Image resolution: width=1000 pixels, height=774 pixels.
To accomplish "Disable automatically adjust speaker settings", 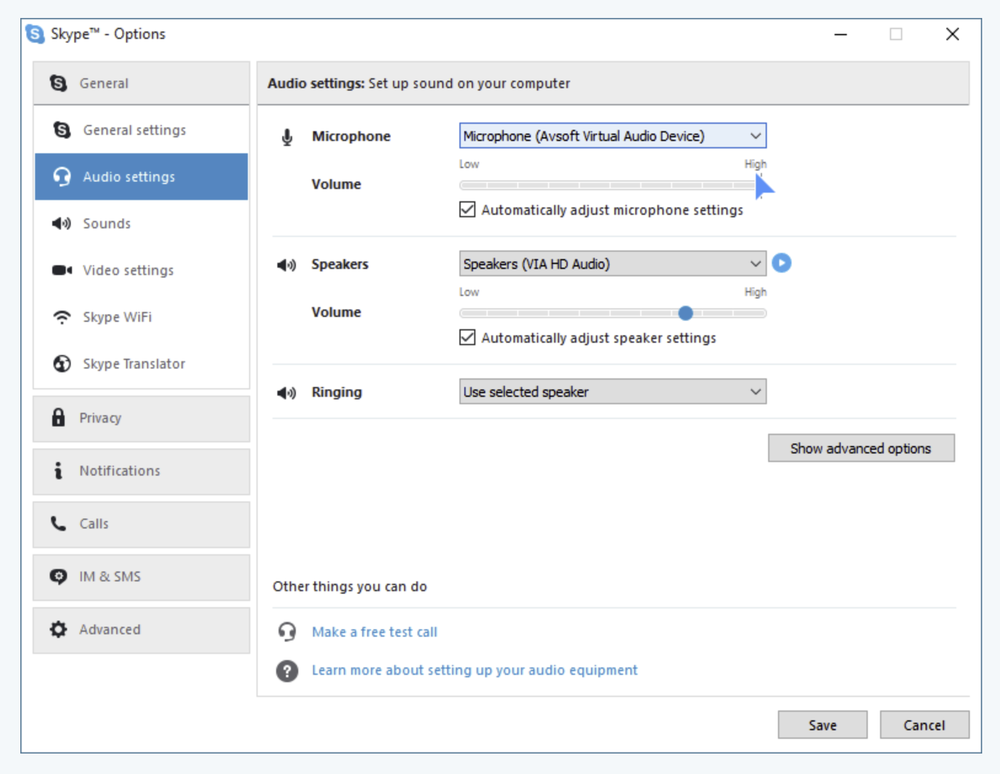I will pyautogui.click(x=467, y=338).
